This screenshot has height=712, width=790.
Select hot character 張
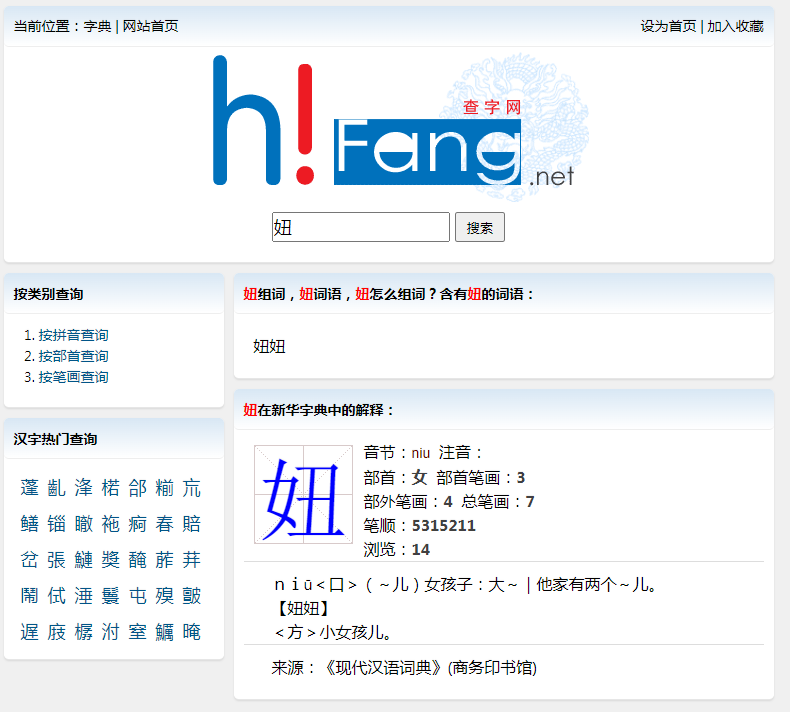tap(56, 560)
